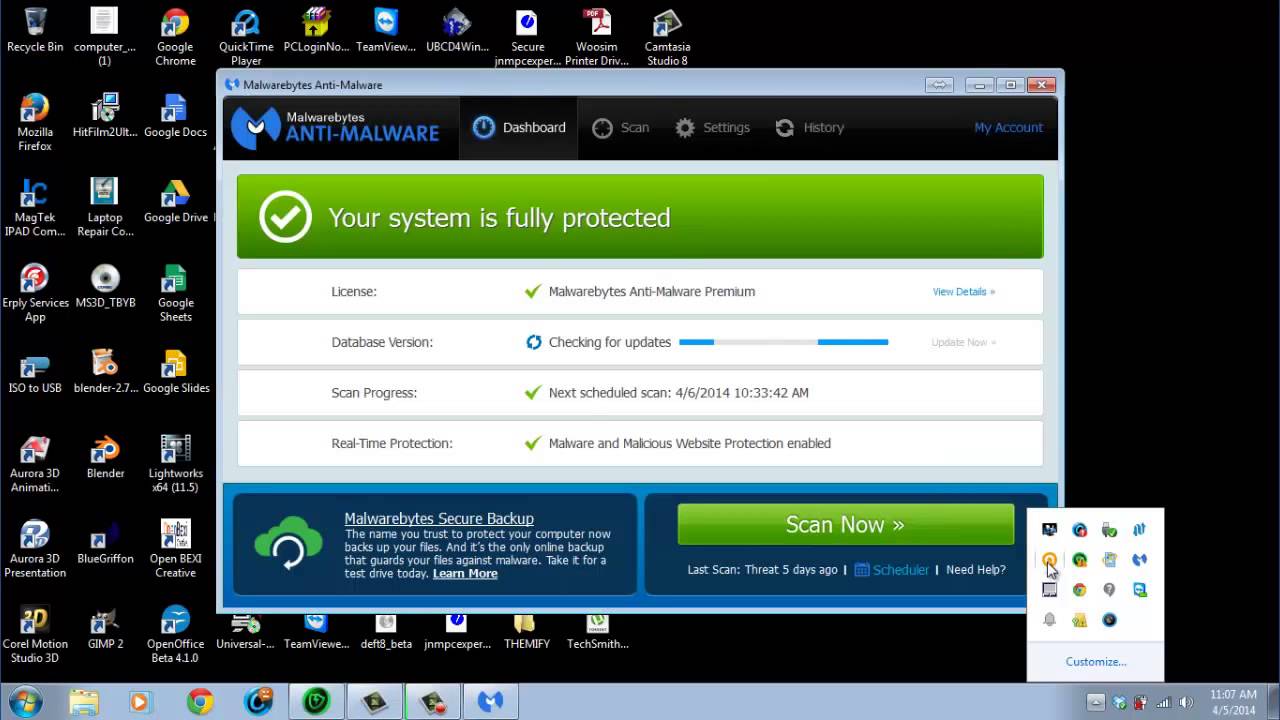1280x720 pixels.
Task: Open Windows Media Player from the taskbar
Action: click(140, 702)
